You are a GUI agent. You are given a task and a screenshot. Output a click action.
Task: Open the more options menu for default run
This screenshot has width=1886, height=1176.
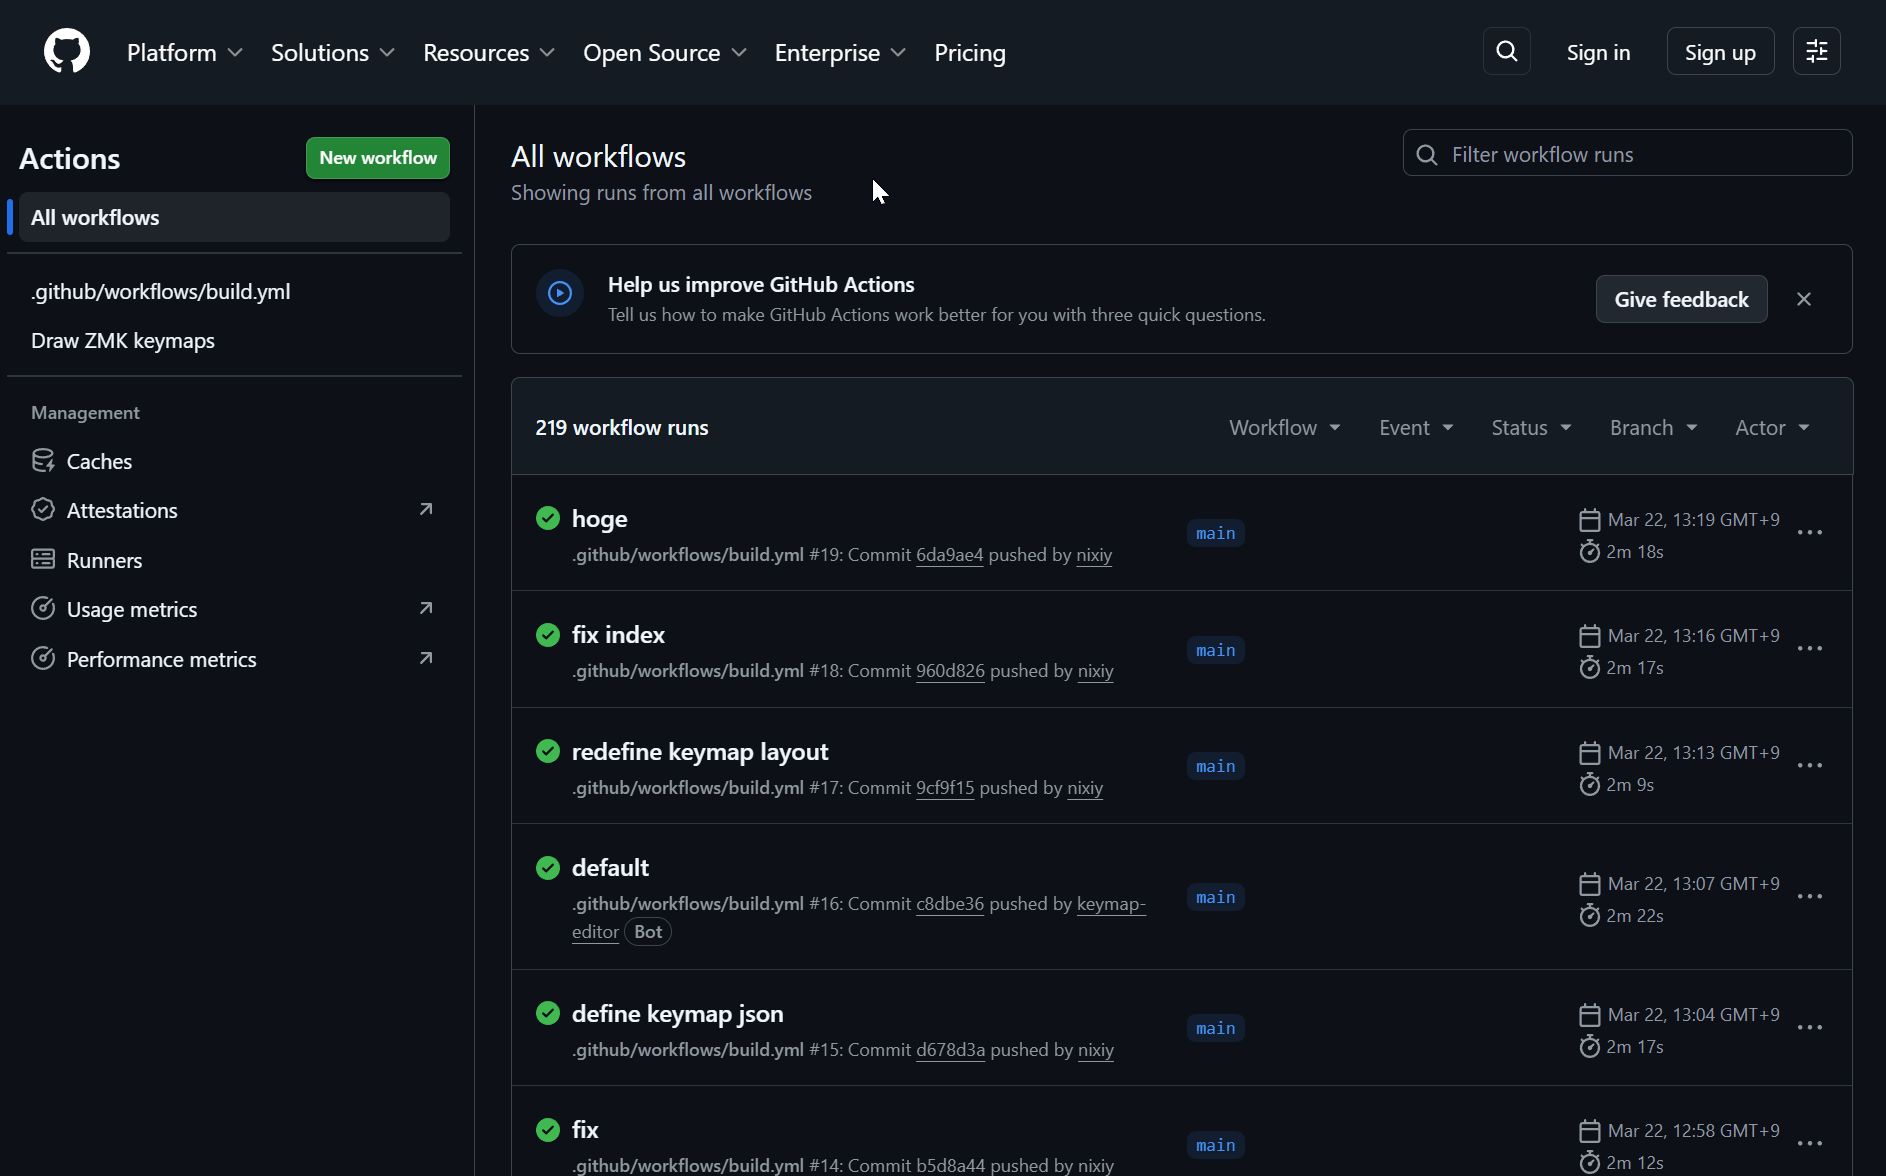tap(1809, 897)
